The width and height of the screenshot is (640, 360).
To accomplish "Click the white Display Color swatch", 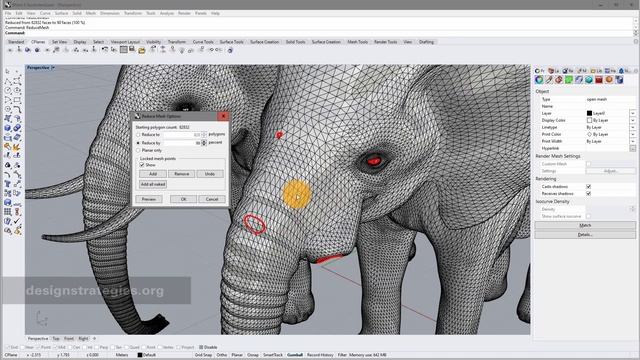I will [589, 120].
